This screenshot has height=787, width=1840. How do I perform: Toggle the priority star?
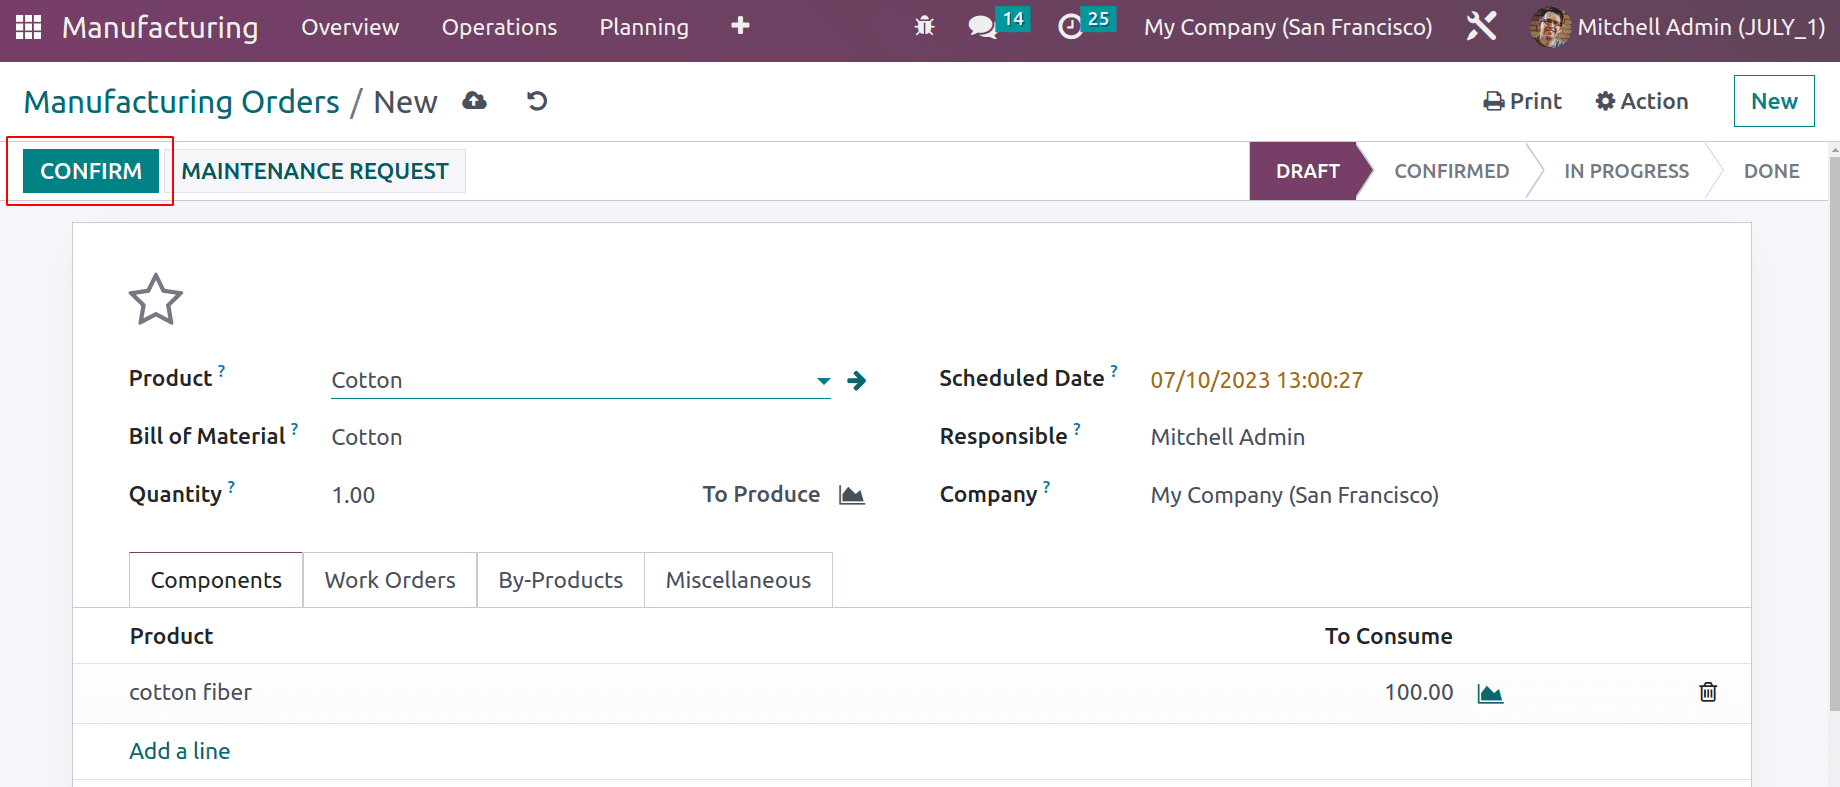pyautogui.click(x=156, y=300)
